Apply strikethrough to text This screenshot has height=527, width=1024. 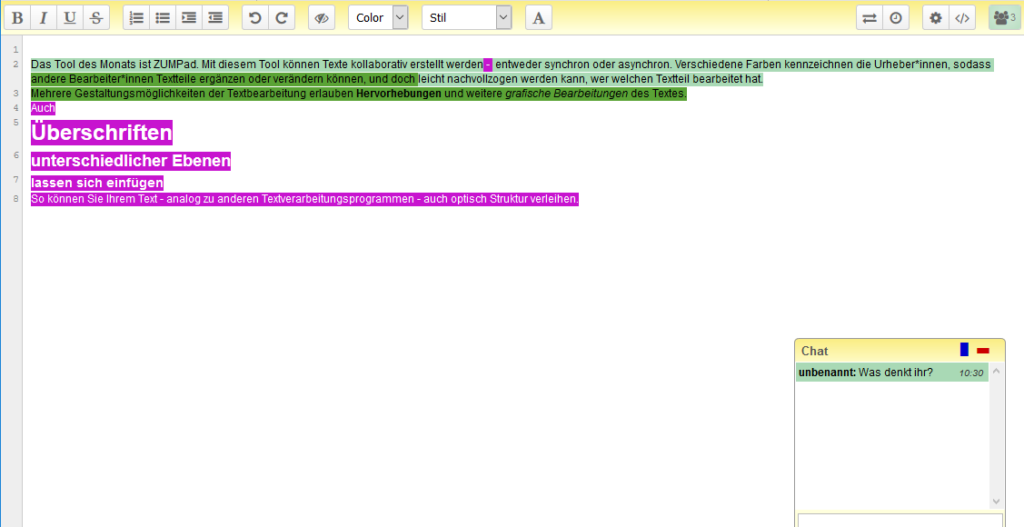(x=95, y=18)
